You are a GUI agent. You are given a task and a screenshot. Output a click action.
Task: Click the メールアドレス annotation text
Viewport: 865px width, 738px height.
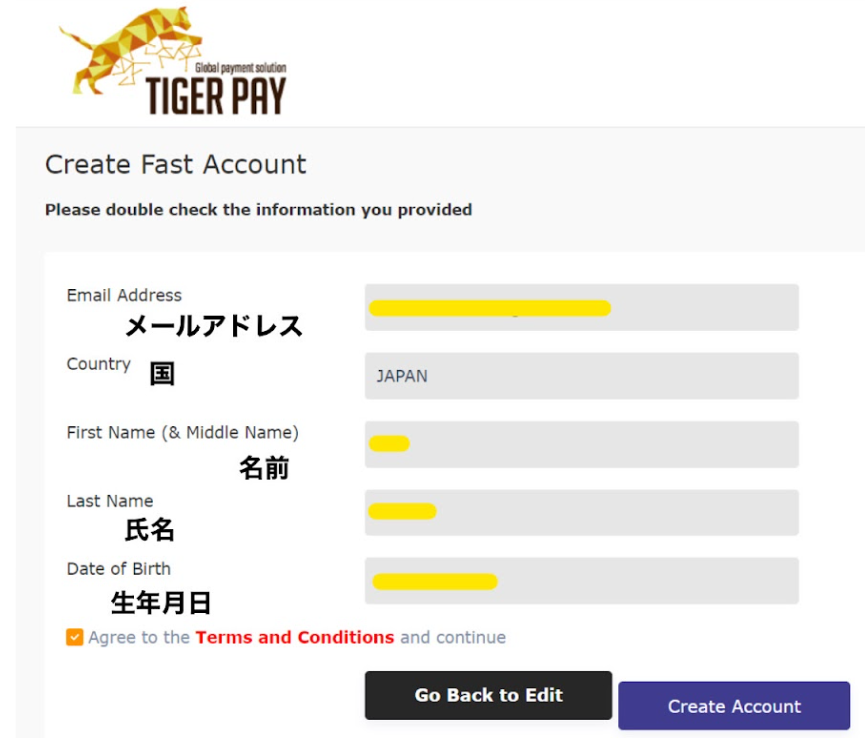coord(214,325)
